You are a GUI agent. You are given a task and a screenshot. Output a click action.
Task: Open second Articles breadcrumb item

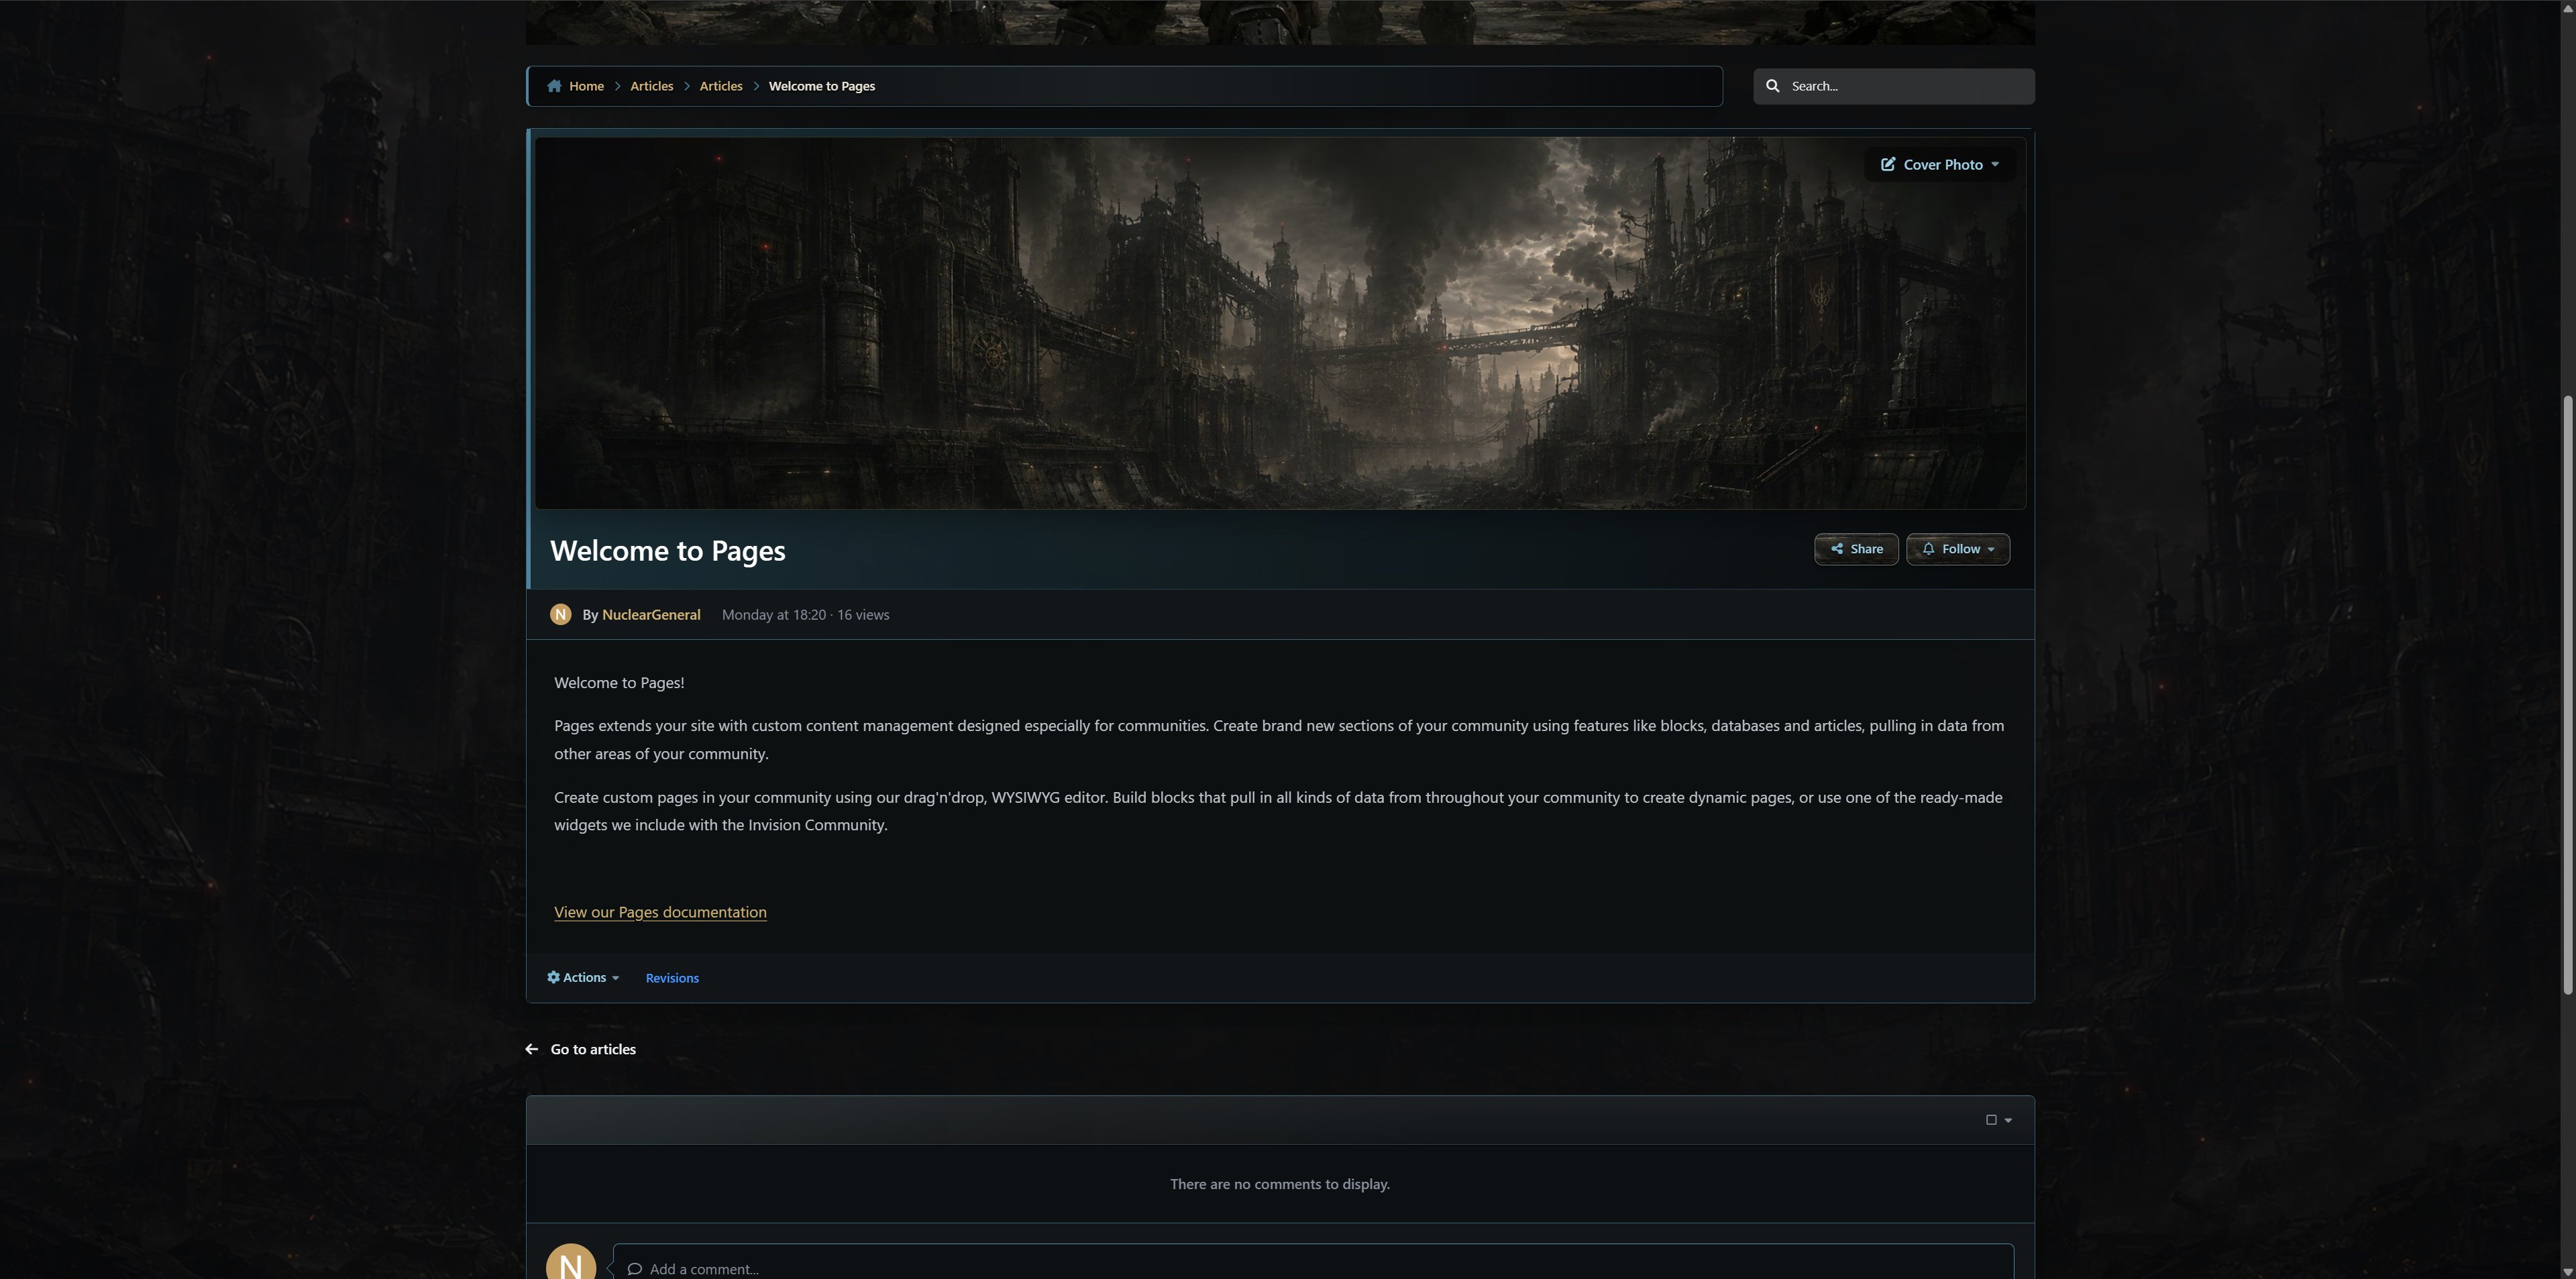pos(721,86)
